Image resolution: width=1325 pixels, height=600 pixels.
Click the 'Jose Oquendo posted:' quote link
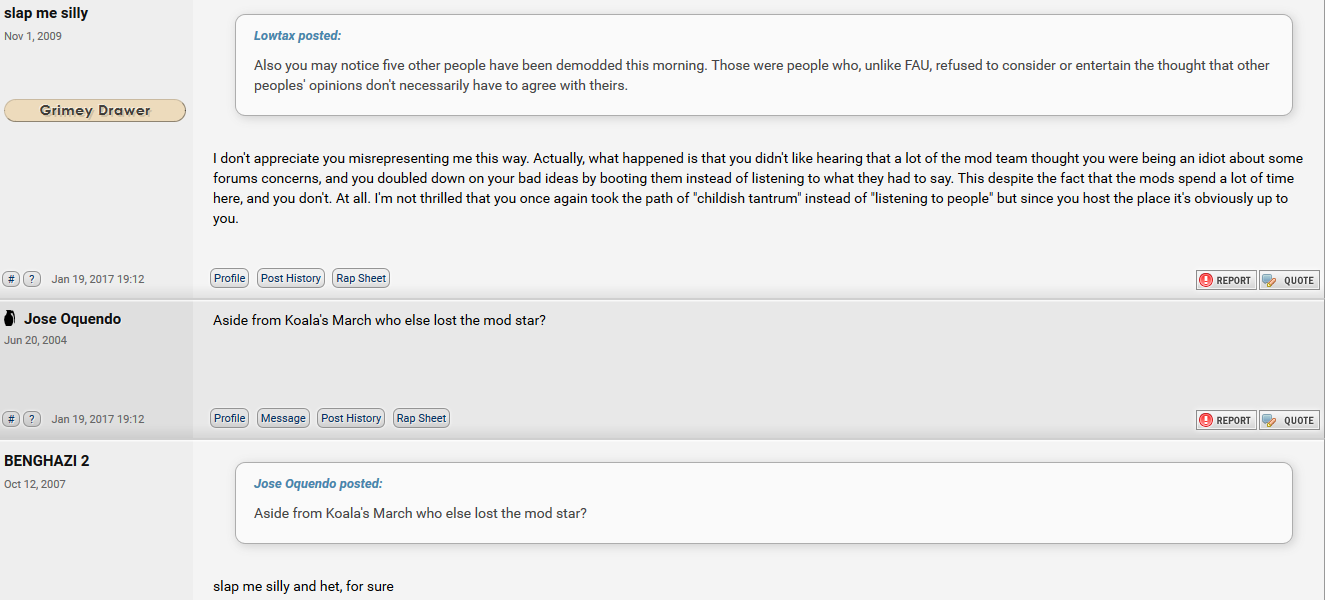pyautogui.click(x=318, y=484)
